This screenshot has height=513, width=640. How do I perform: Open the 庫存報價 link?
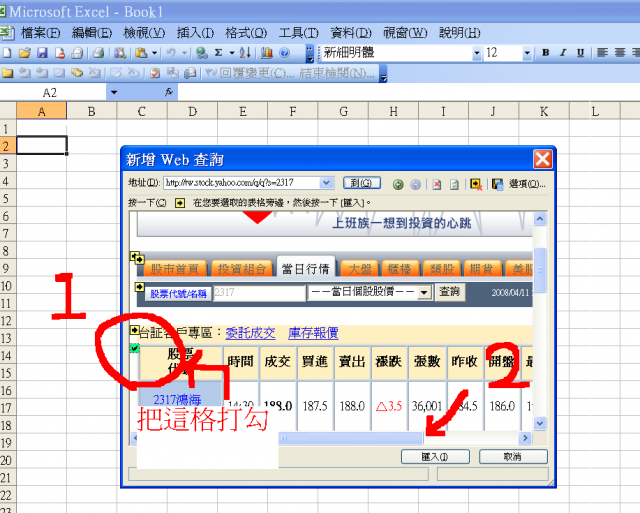tap(313, 333)
